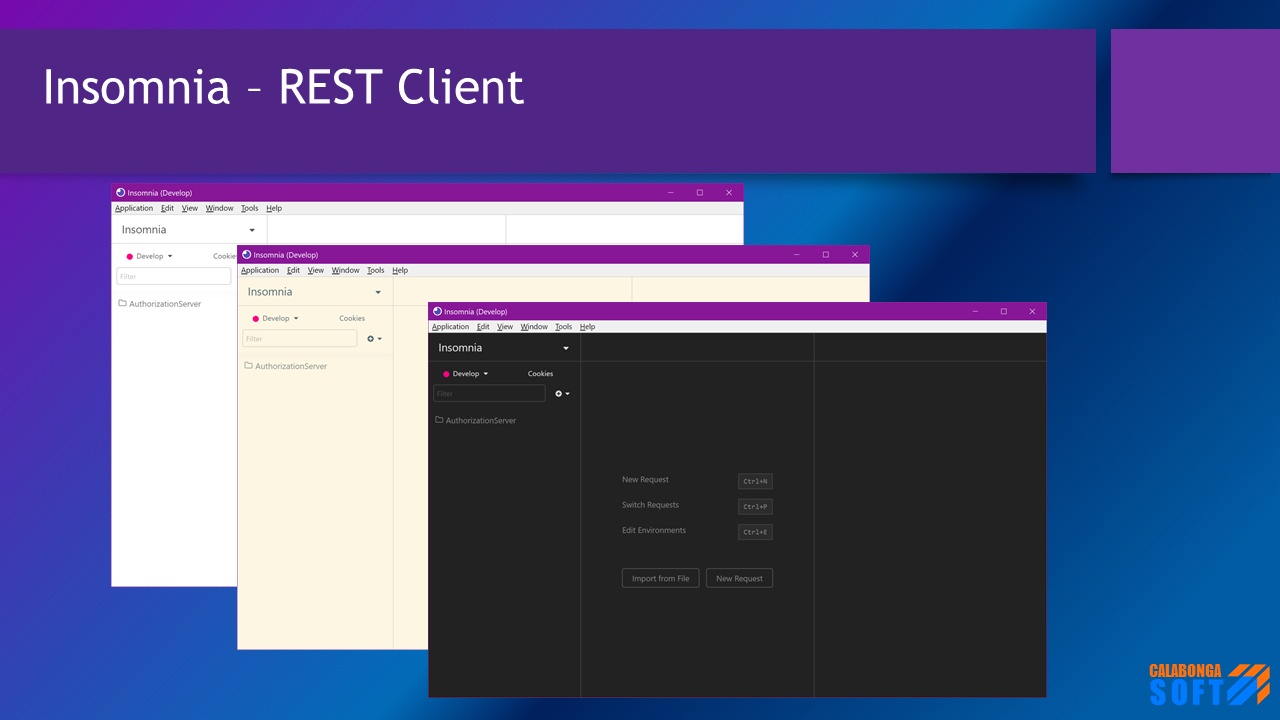Open Application menu in white Insomnia window
Viewport: 1280px width, 720px height.
134,209
